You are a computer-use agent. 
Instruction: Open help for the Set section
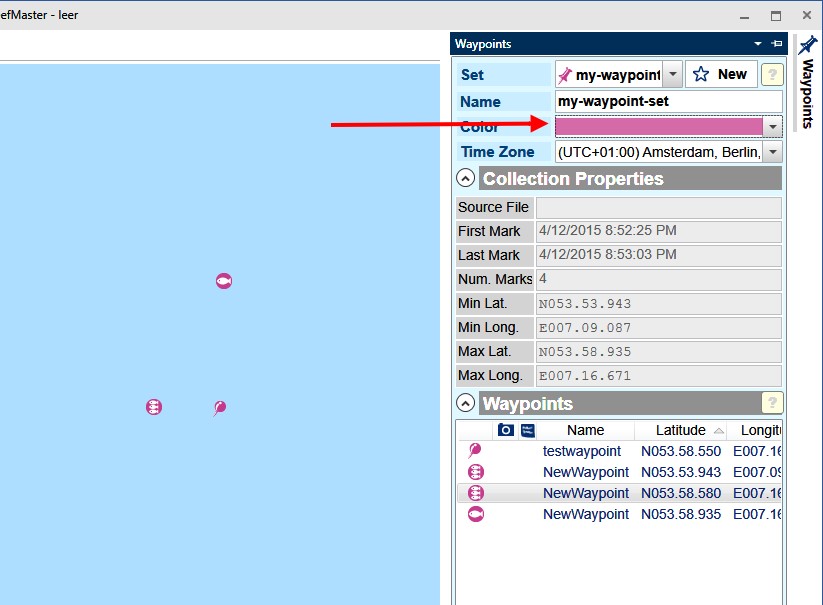click(x=771, y=75)
